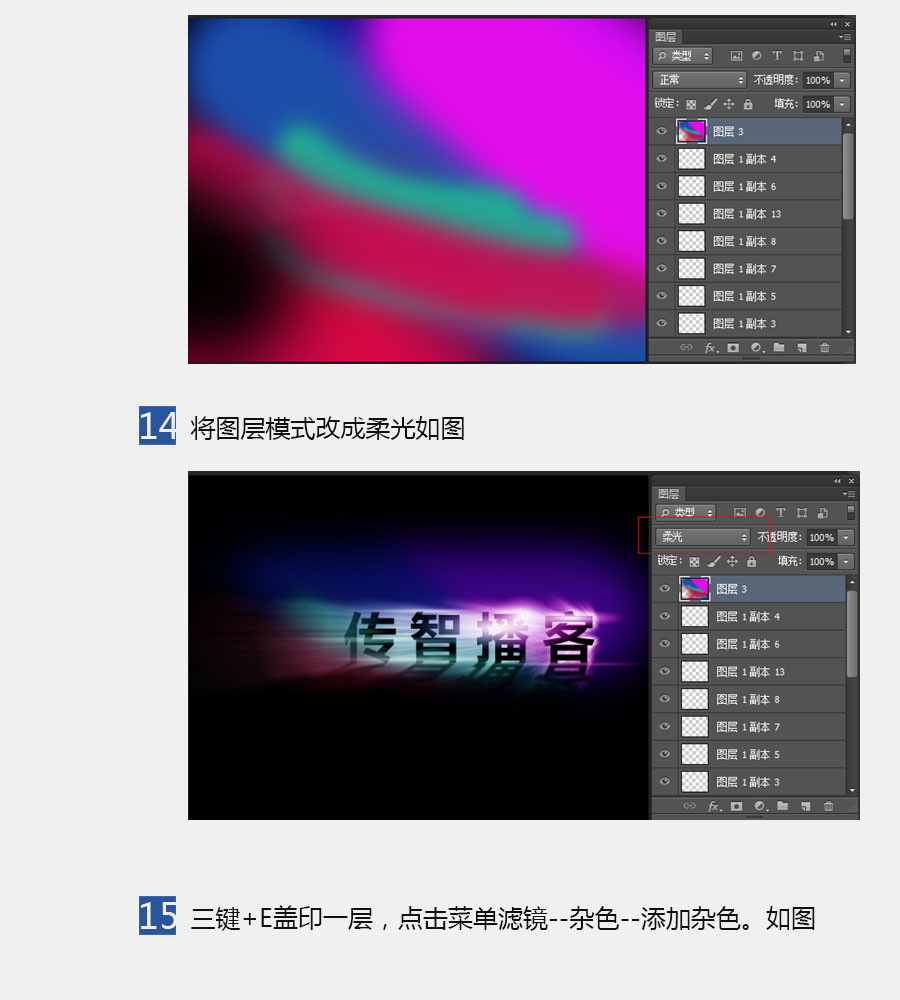Click lock transparent pixels icon in upper Layers panel
This screenshot has height=1000, width=900.
click(x=691, y=104)
